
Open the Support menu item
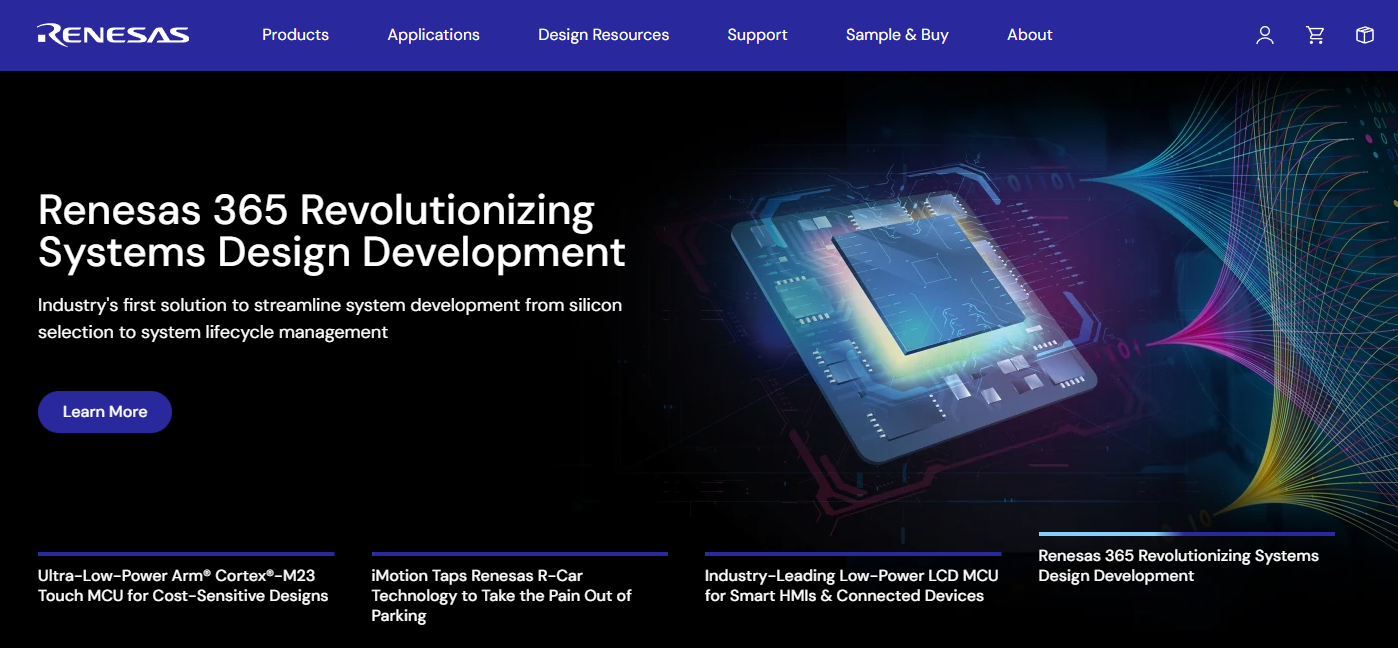pos(757,35)
